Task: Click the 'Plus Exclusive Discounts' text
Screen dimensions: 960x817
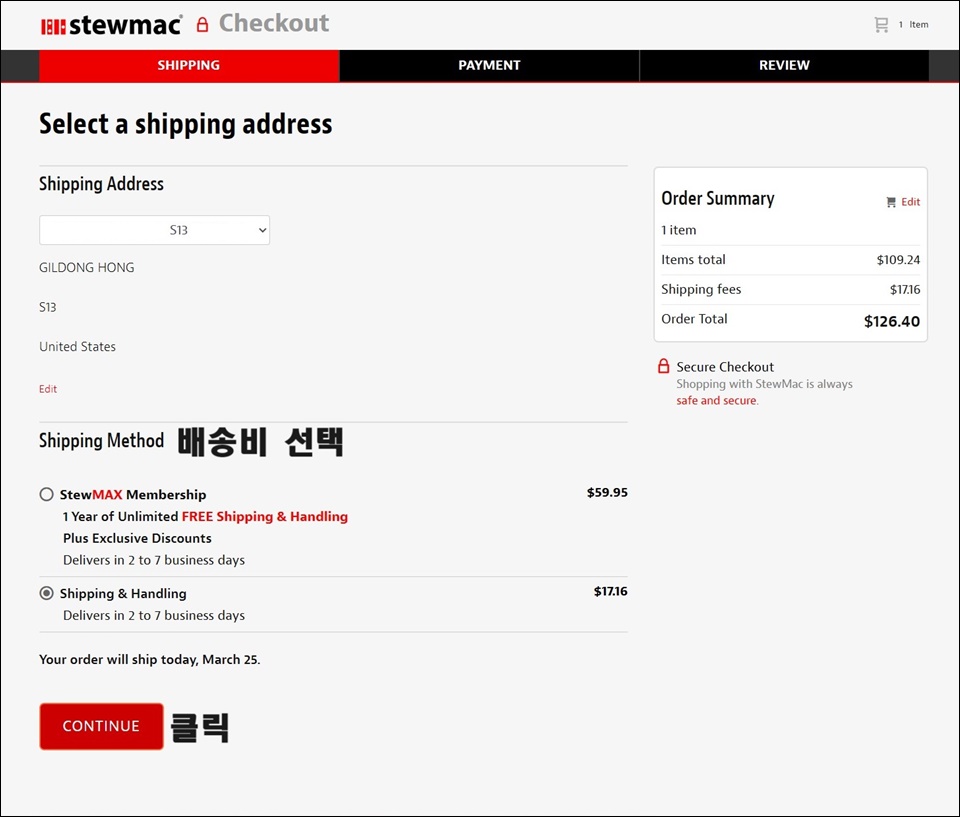Action: (x=137, y=538)
